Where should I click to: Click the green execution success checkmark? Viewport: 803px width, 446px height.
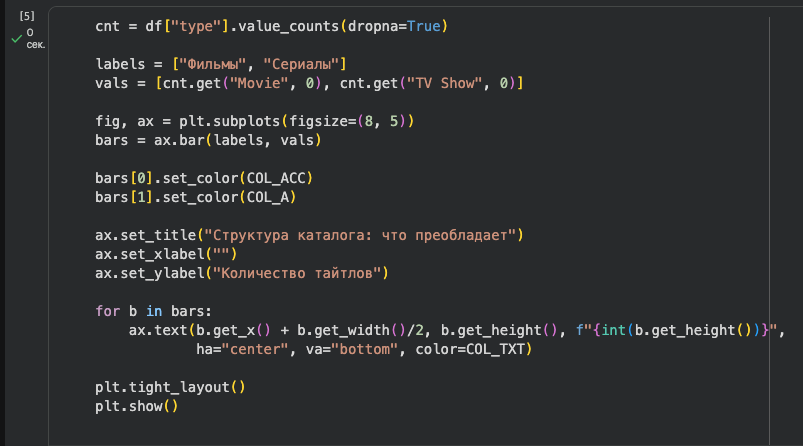(x=17, y=39)
